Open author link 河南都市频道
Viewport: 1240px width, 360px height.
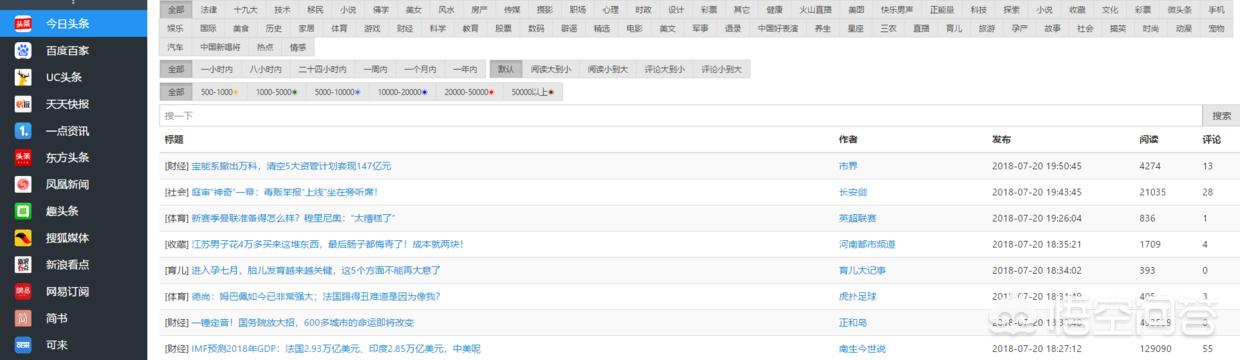tap(867, 244)
